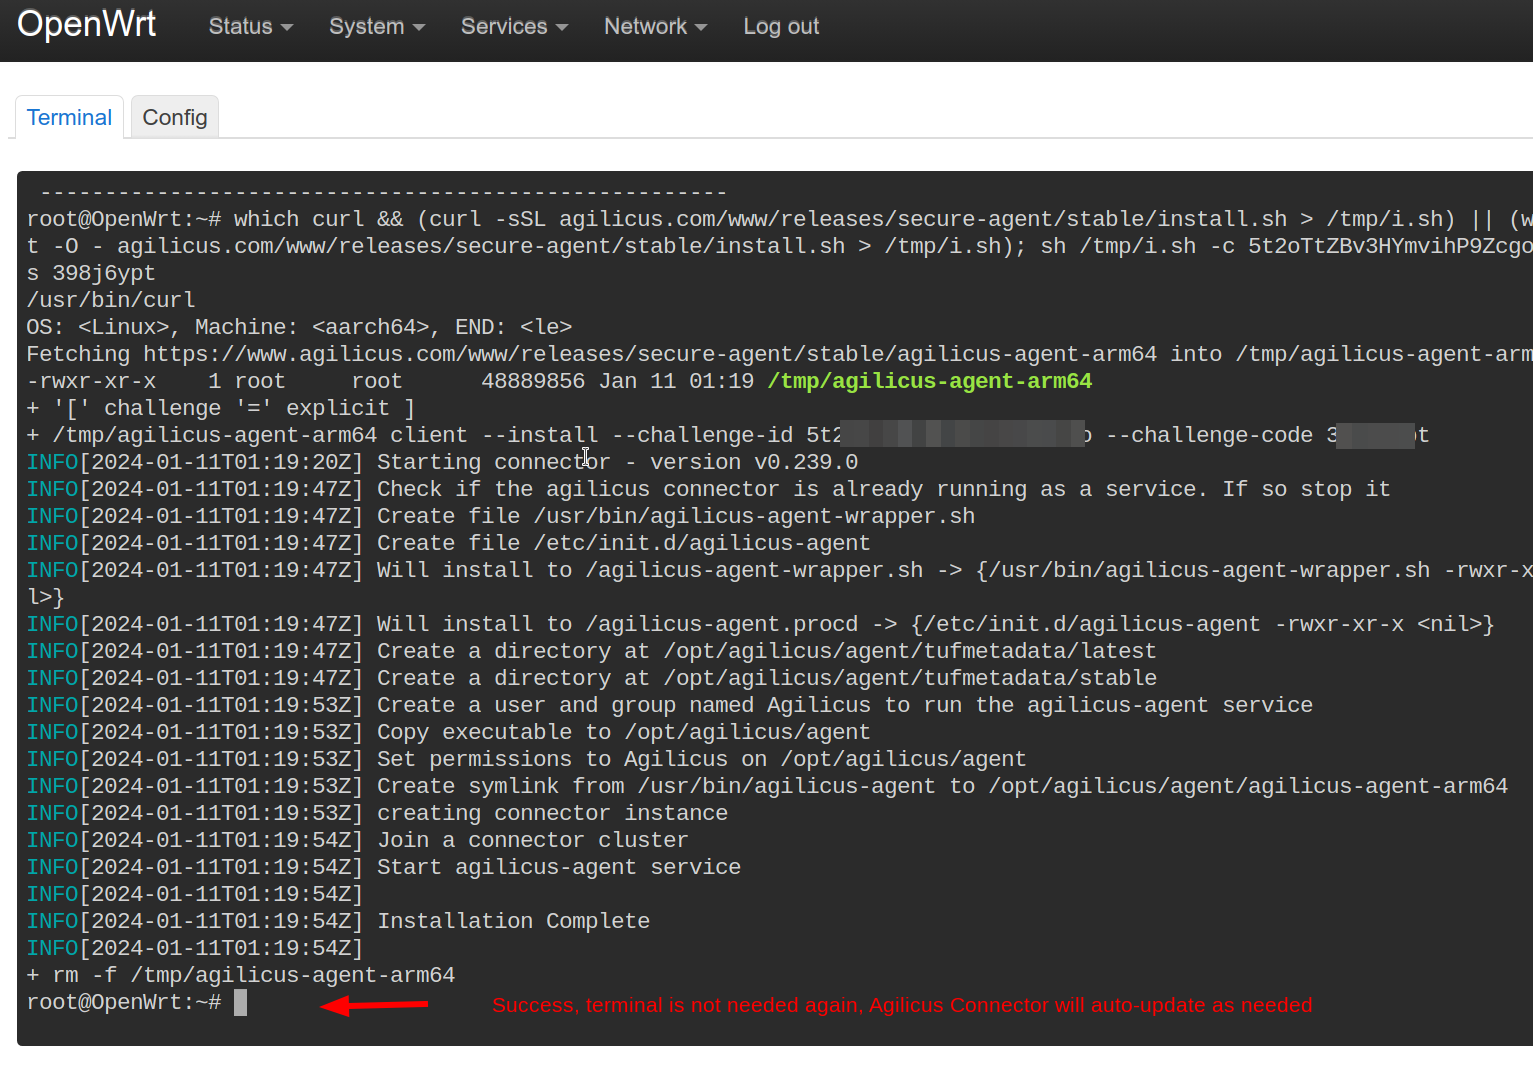Switch to the Config tab
This screenshot has height=1070, width=1533.
[x=175, y=118]
